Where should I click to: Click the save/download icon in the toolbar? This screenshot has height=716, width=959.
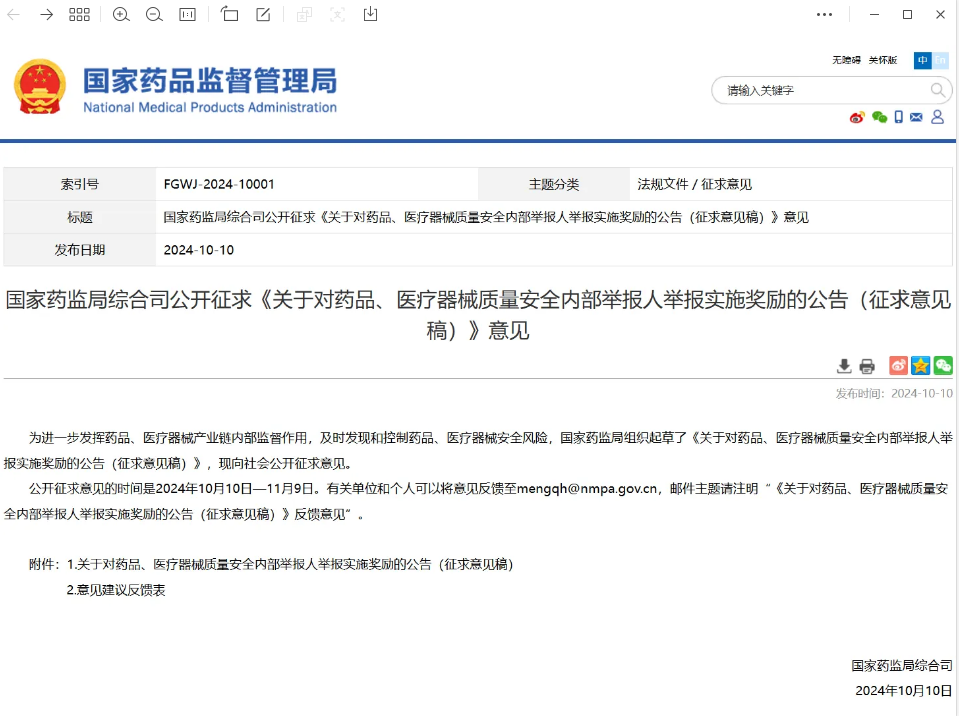point(371,14)
